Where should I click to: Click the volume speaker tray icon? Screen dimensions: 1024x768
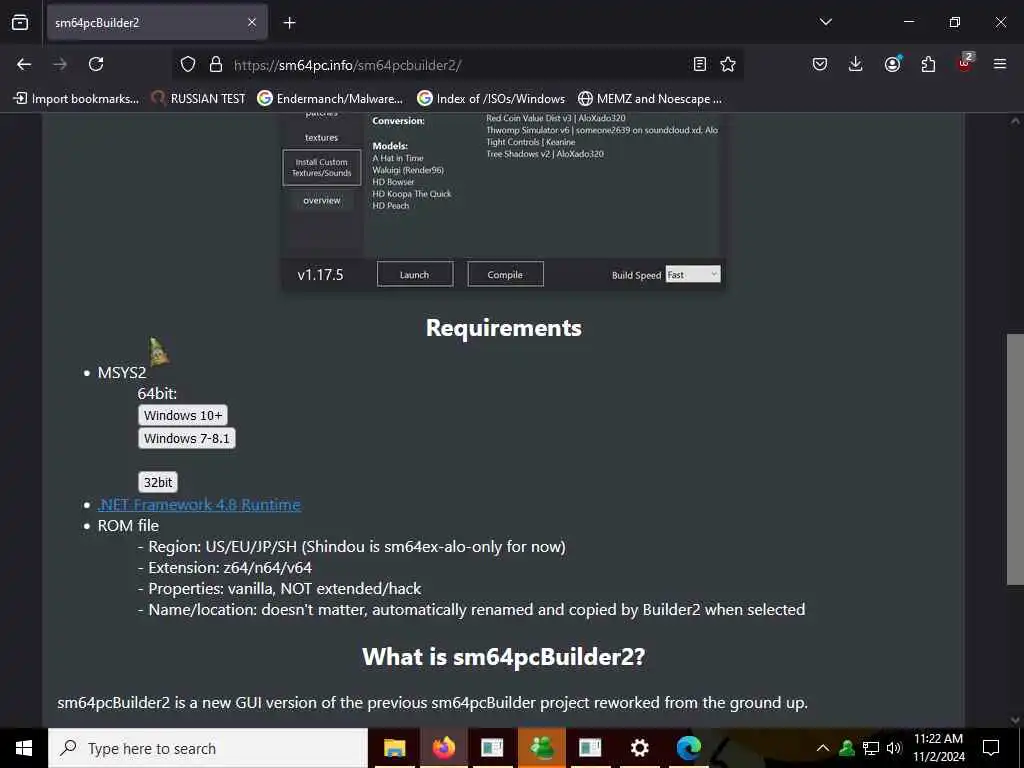point(893,748)
